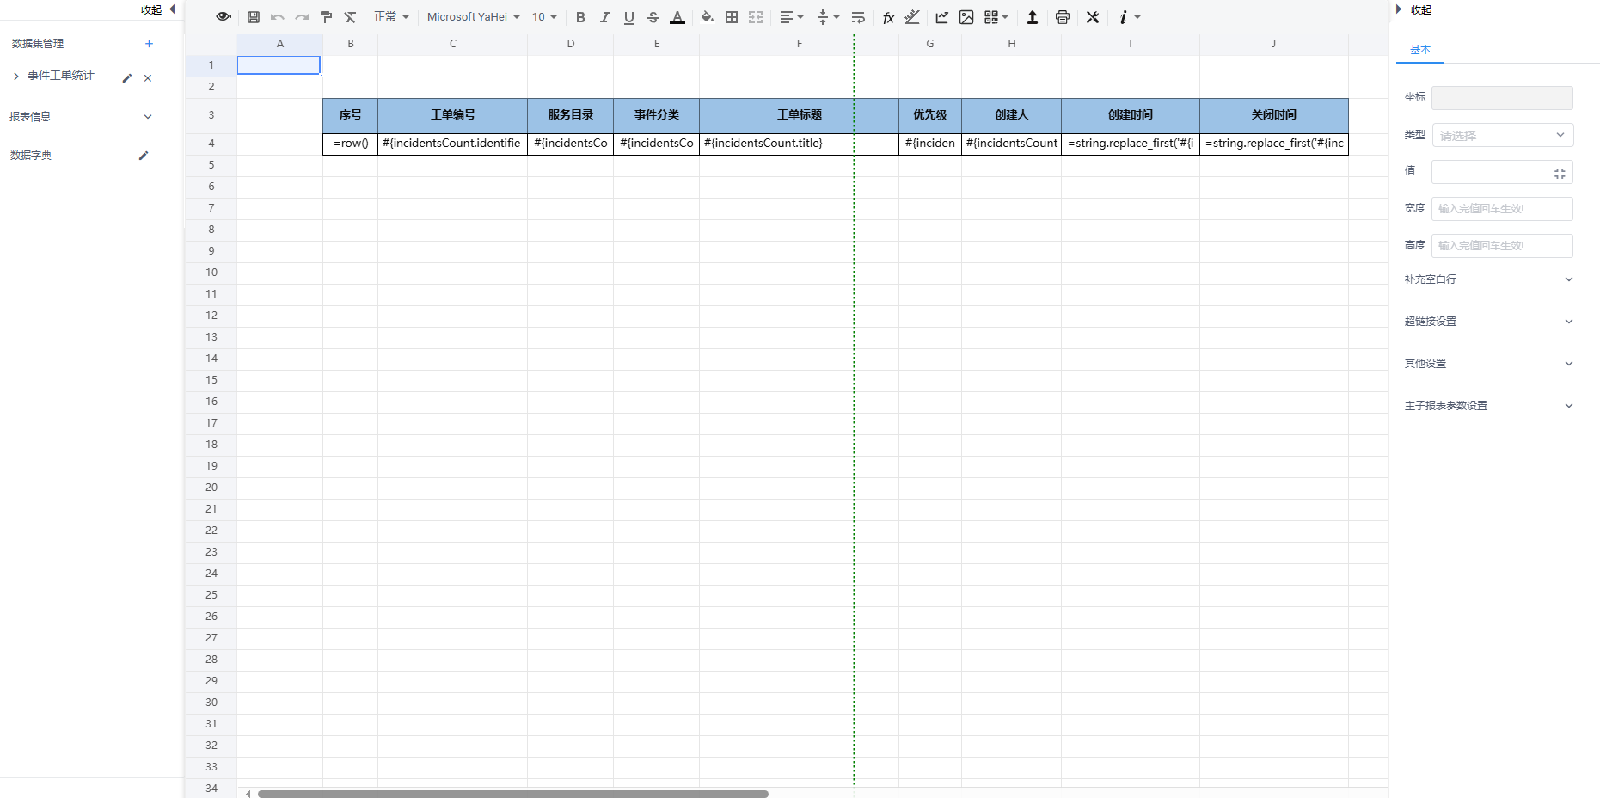Click the horizontal scrollbar thumb
Viewport: 1600px width, 798px height.
[513, 794]
